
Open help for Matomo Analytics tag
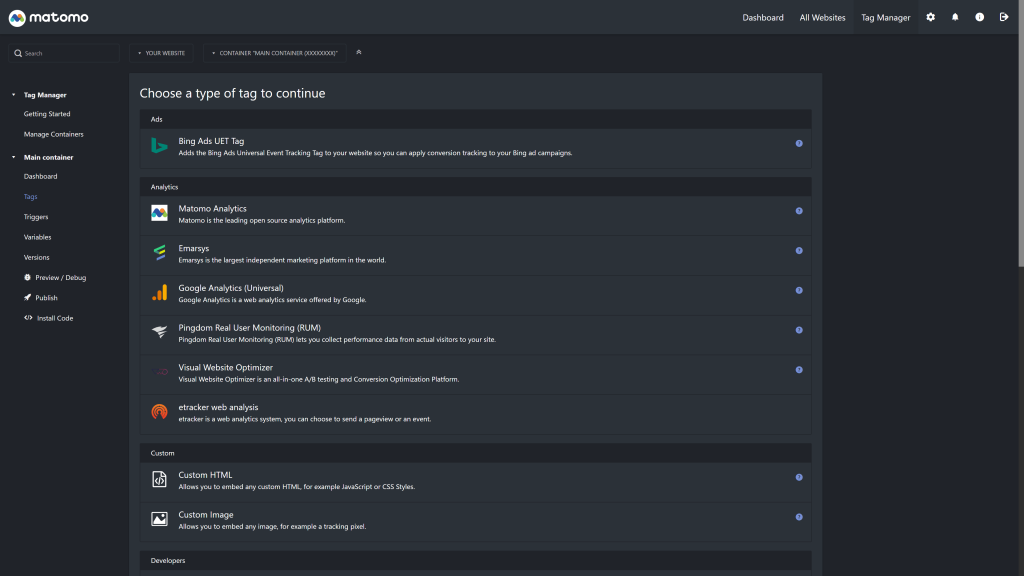point(799,211)
